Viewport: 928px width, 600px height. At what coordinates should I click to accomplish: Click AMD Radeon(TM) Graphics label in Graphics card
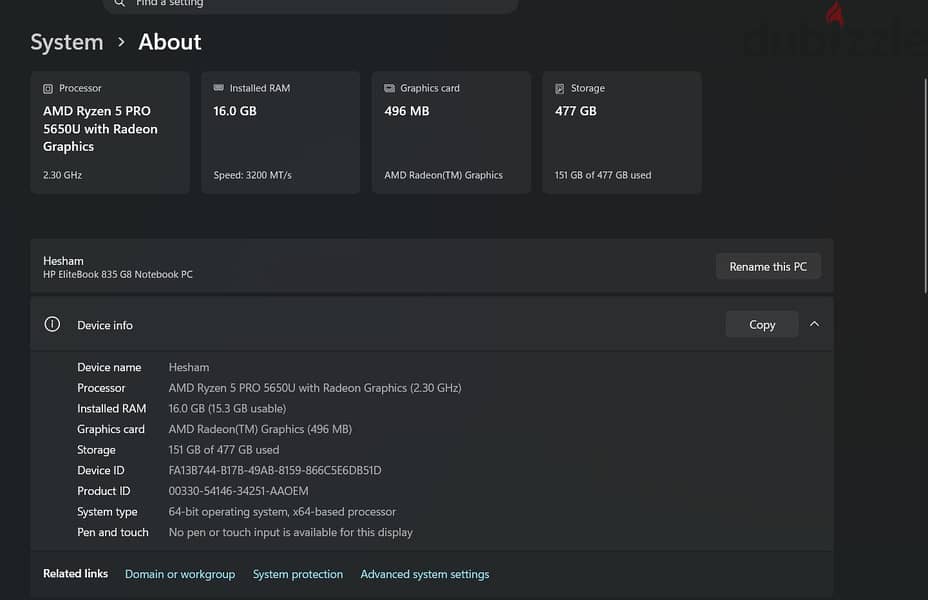click(443, 175)
